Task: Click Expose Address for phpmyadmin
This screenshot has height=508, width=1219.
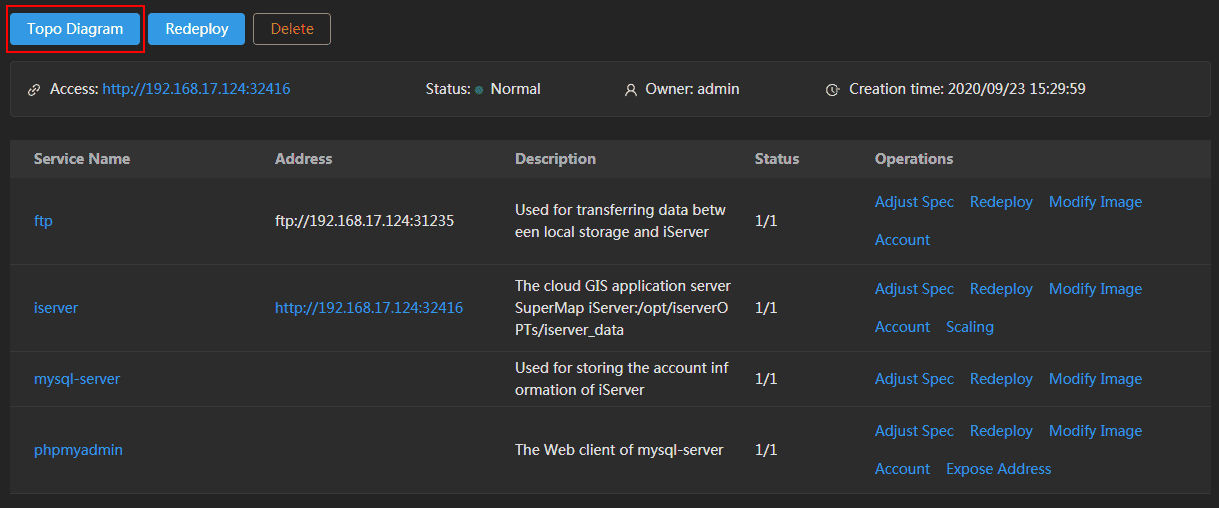Action: (x=999, y=469)
